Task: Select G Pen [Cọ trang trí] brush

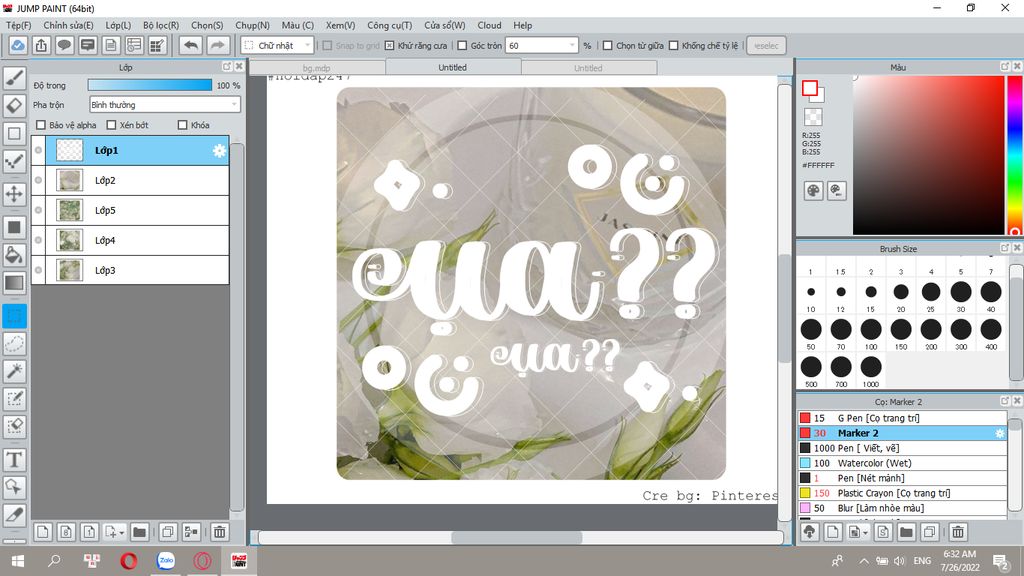Action: click(902, 418)
